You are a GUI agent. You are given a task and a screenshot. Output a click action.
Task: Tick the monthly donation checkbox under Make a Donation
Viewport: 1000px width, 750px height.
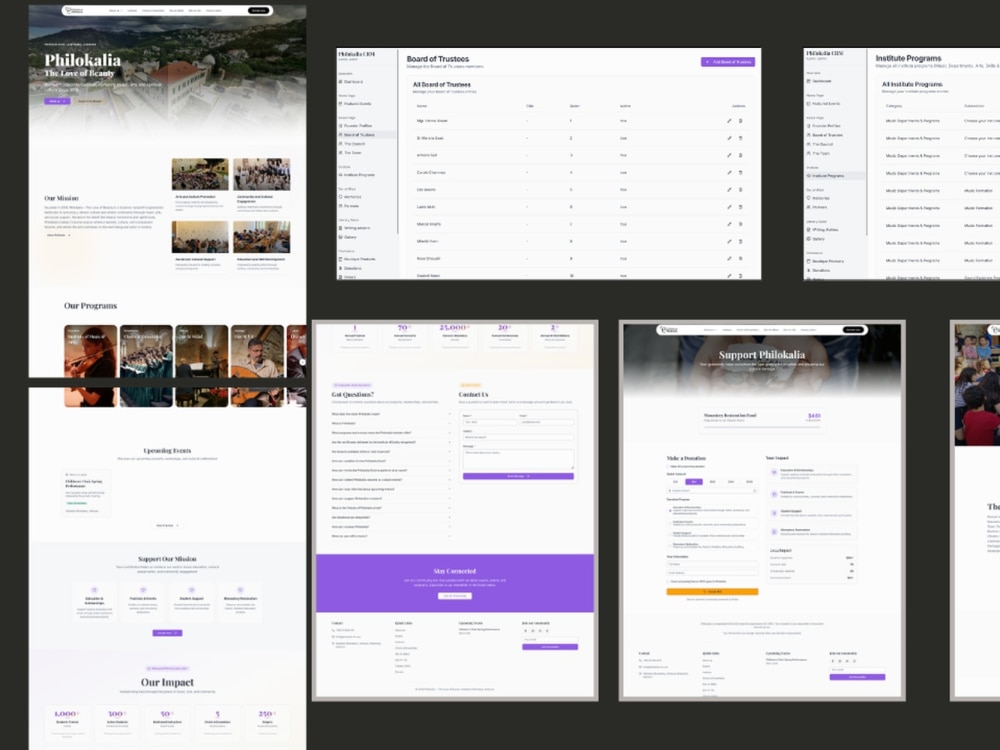pos(668,466)
